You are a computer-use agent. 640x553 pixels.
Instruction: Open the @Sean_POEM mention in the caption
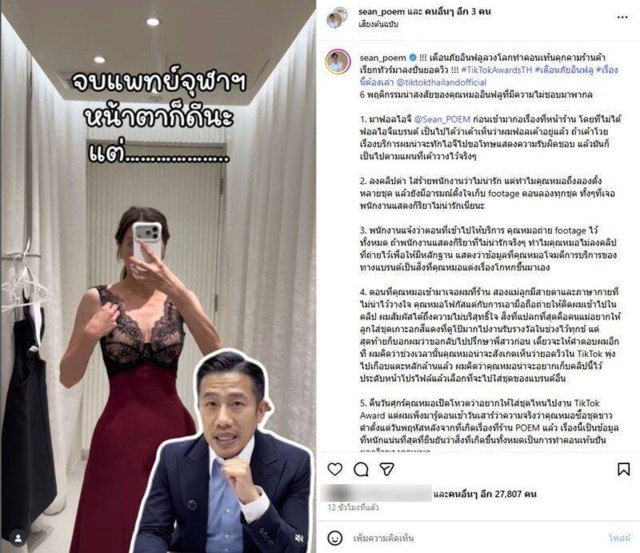[x=442, y=119]
